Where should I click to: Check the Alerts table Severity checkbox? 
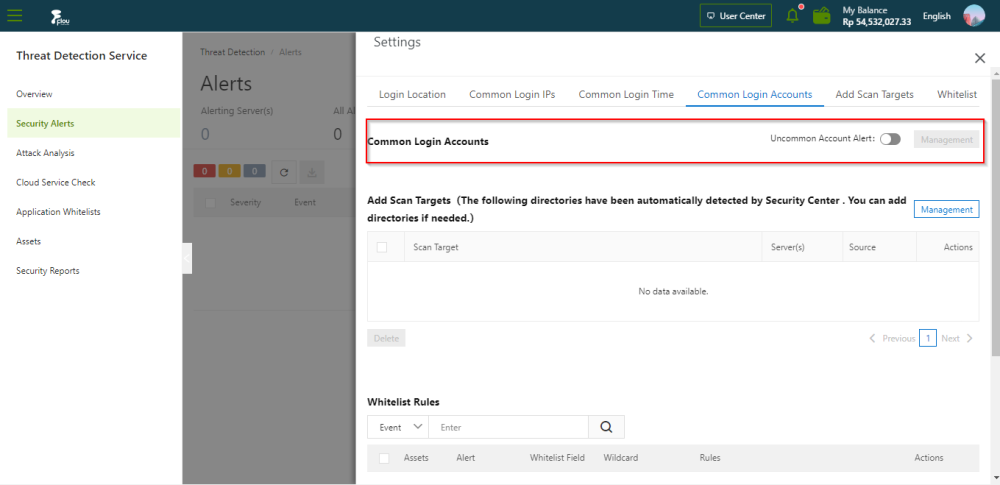210,202
